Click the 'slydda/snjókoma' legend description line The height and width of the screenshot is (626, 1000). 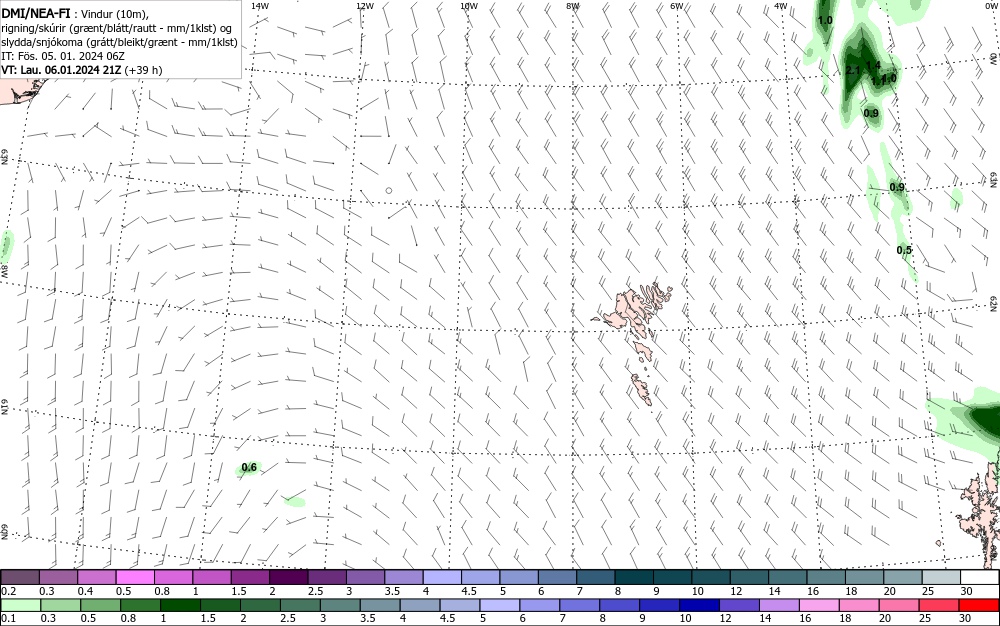coord(119,42)
